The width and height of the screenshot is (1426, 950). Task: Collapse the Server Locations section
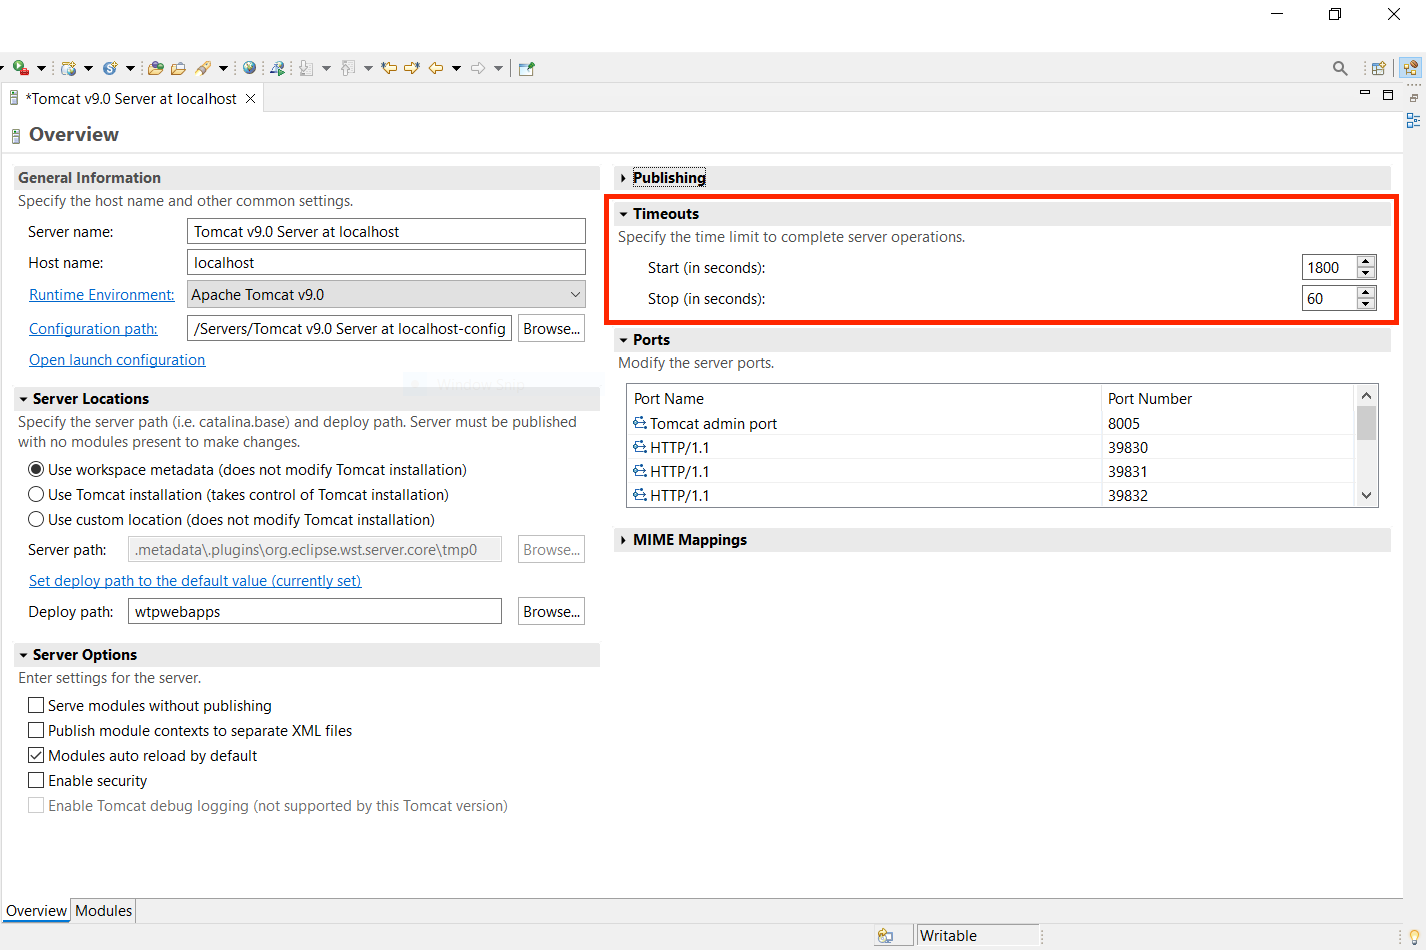(23, 399)
